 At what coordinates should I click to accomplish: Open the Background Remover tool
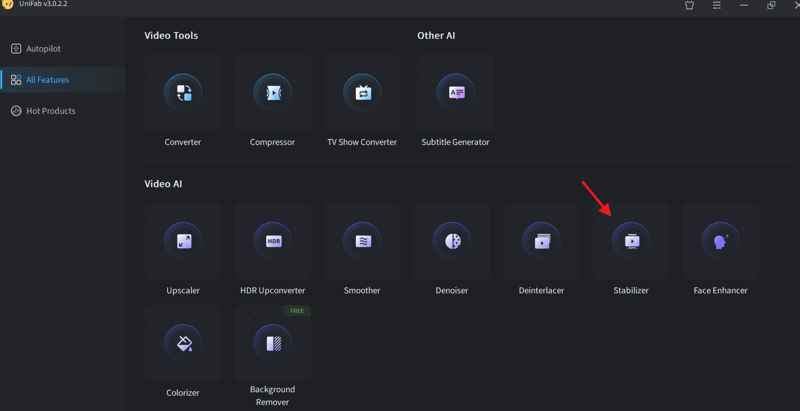click(273, 344)
